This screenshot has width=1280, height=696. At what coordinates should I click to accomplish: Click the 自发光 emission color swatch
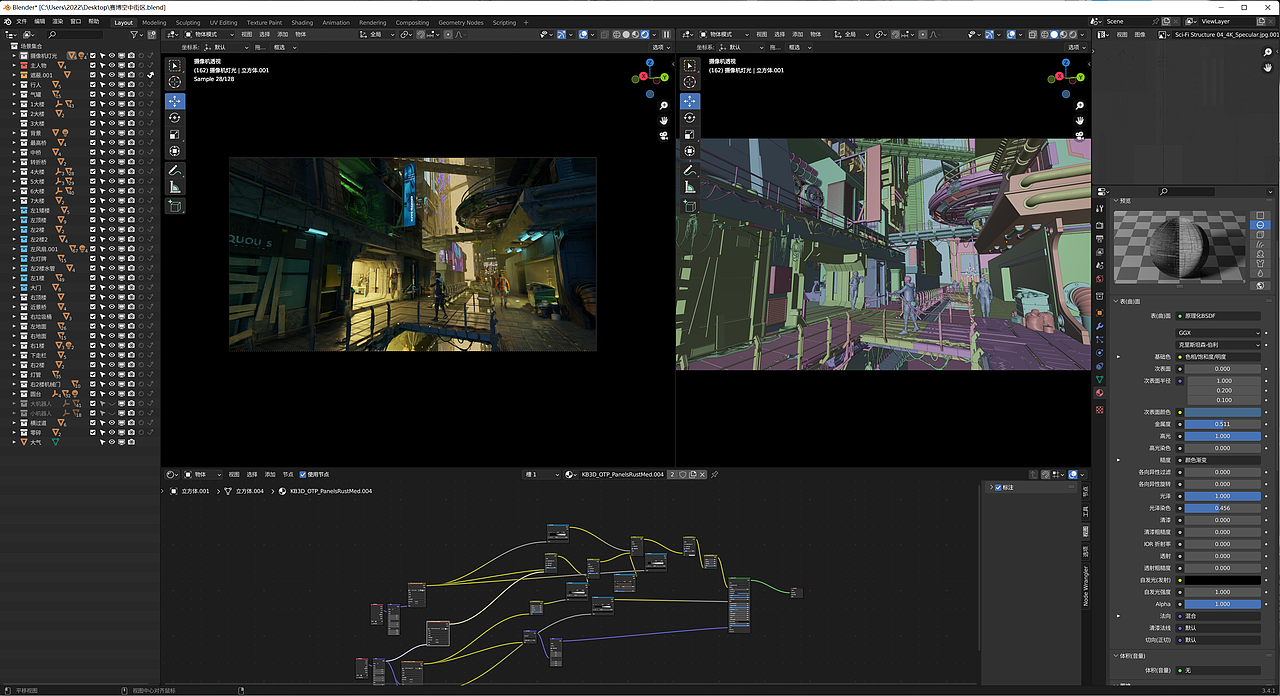click(1222, 581)
